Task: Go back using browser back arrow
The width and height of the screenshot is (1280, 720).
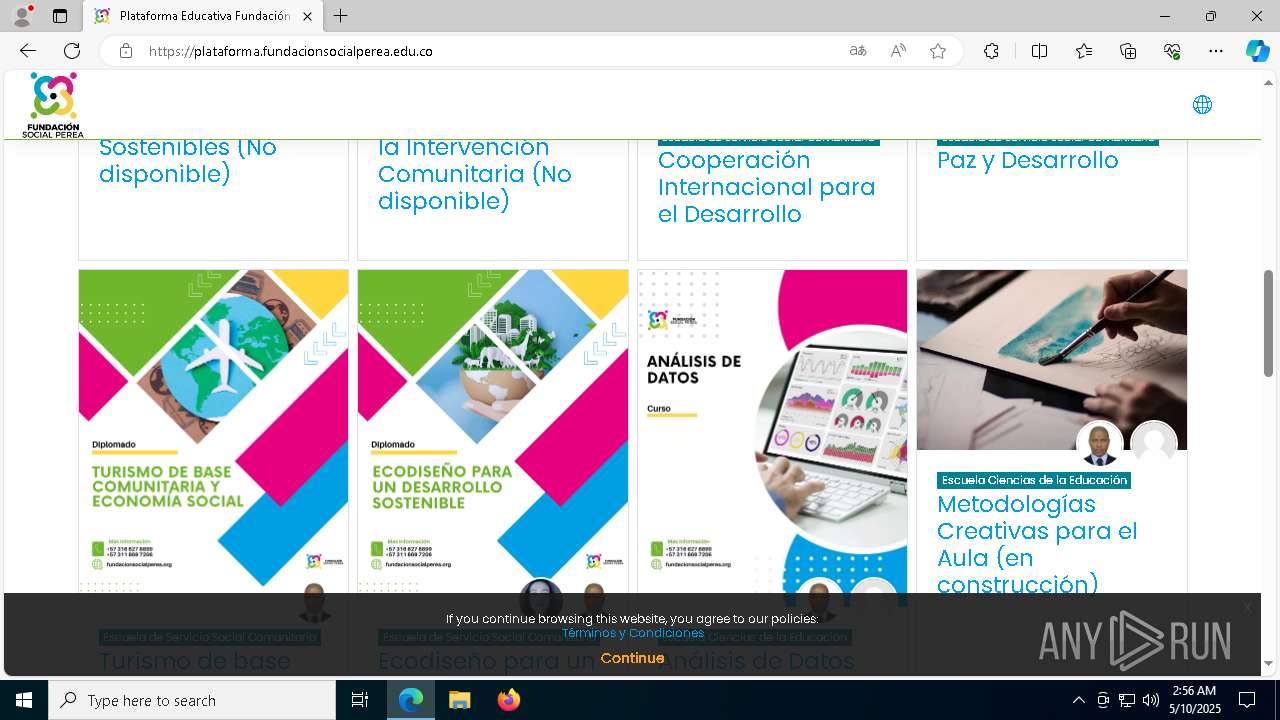Action: click(28, 51)
